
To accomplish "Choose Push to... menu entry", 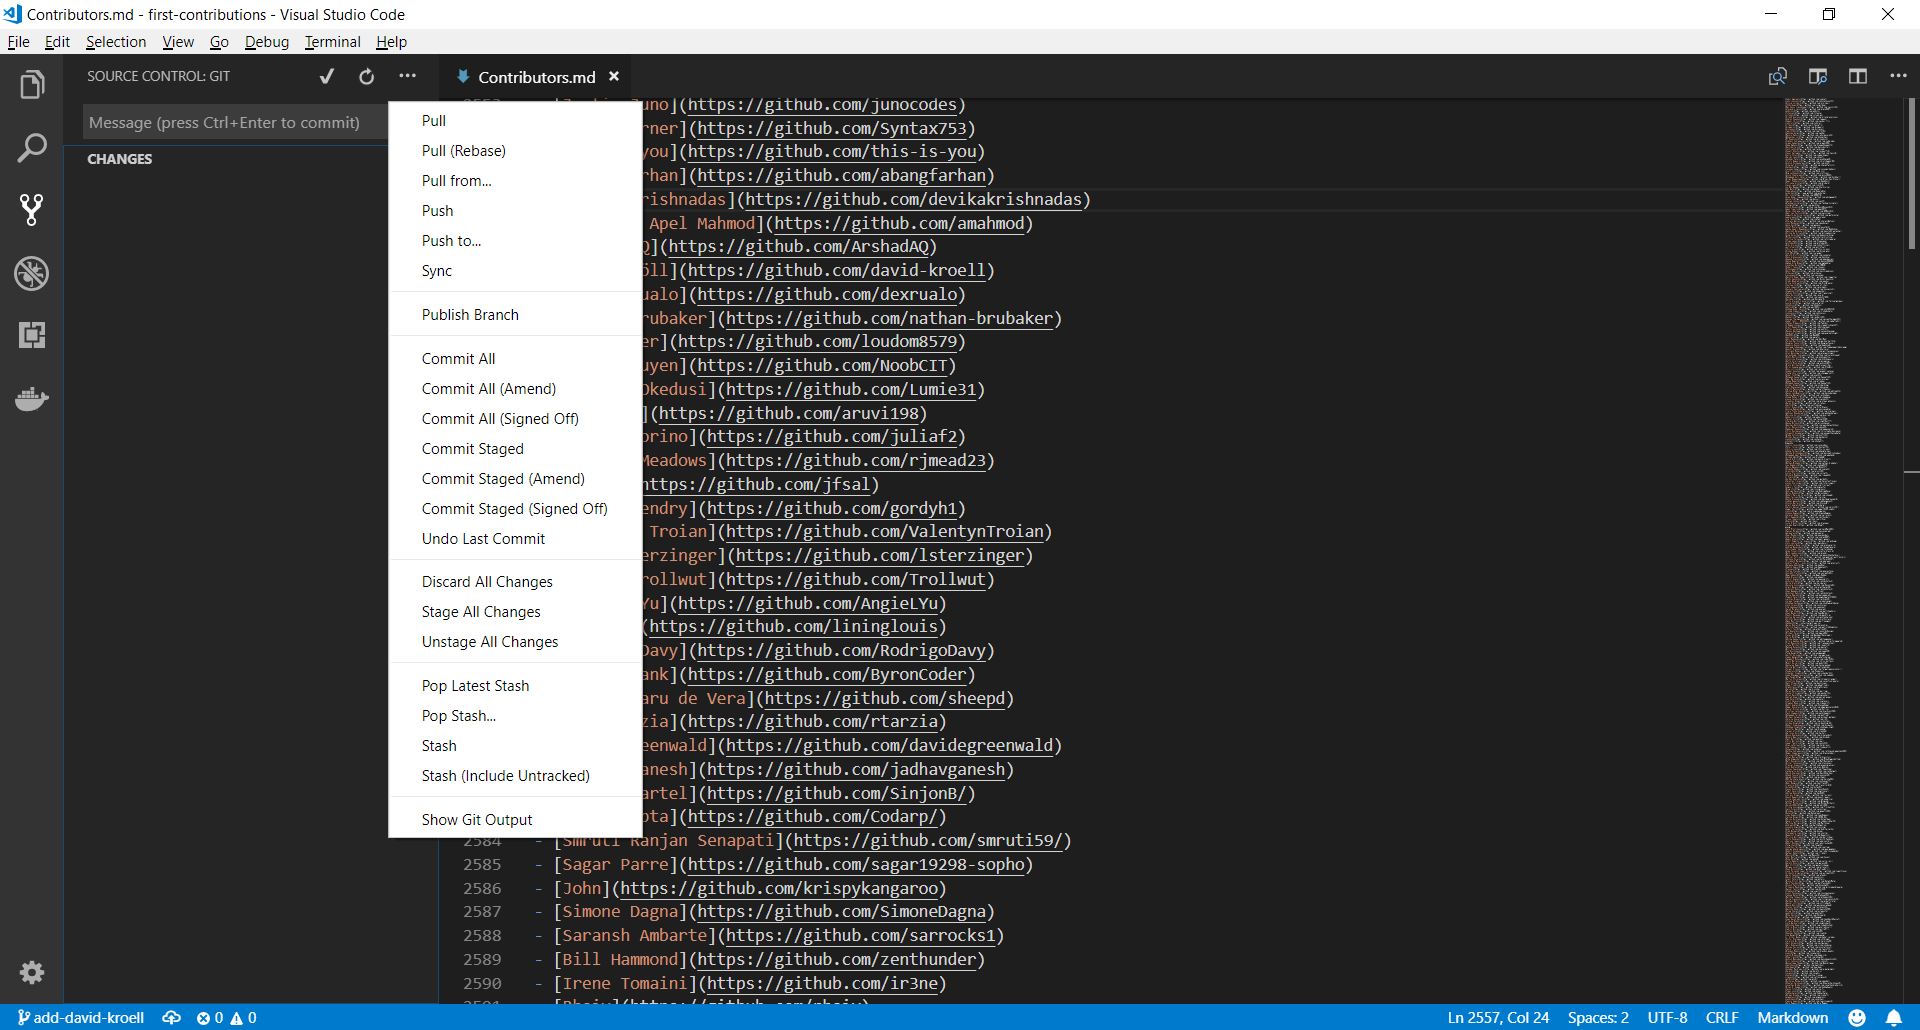I will pos(515,241).
